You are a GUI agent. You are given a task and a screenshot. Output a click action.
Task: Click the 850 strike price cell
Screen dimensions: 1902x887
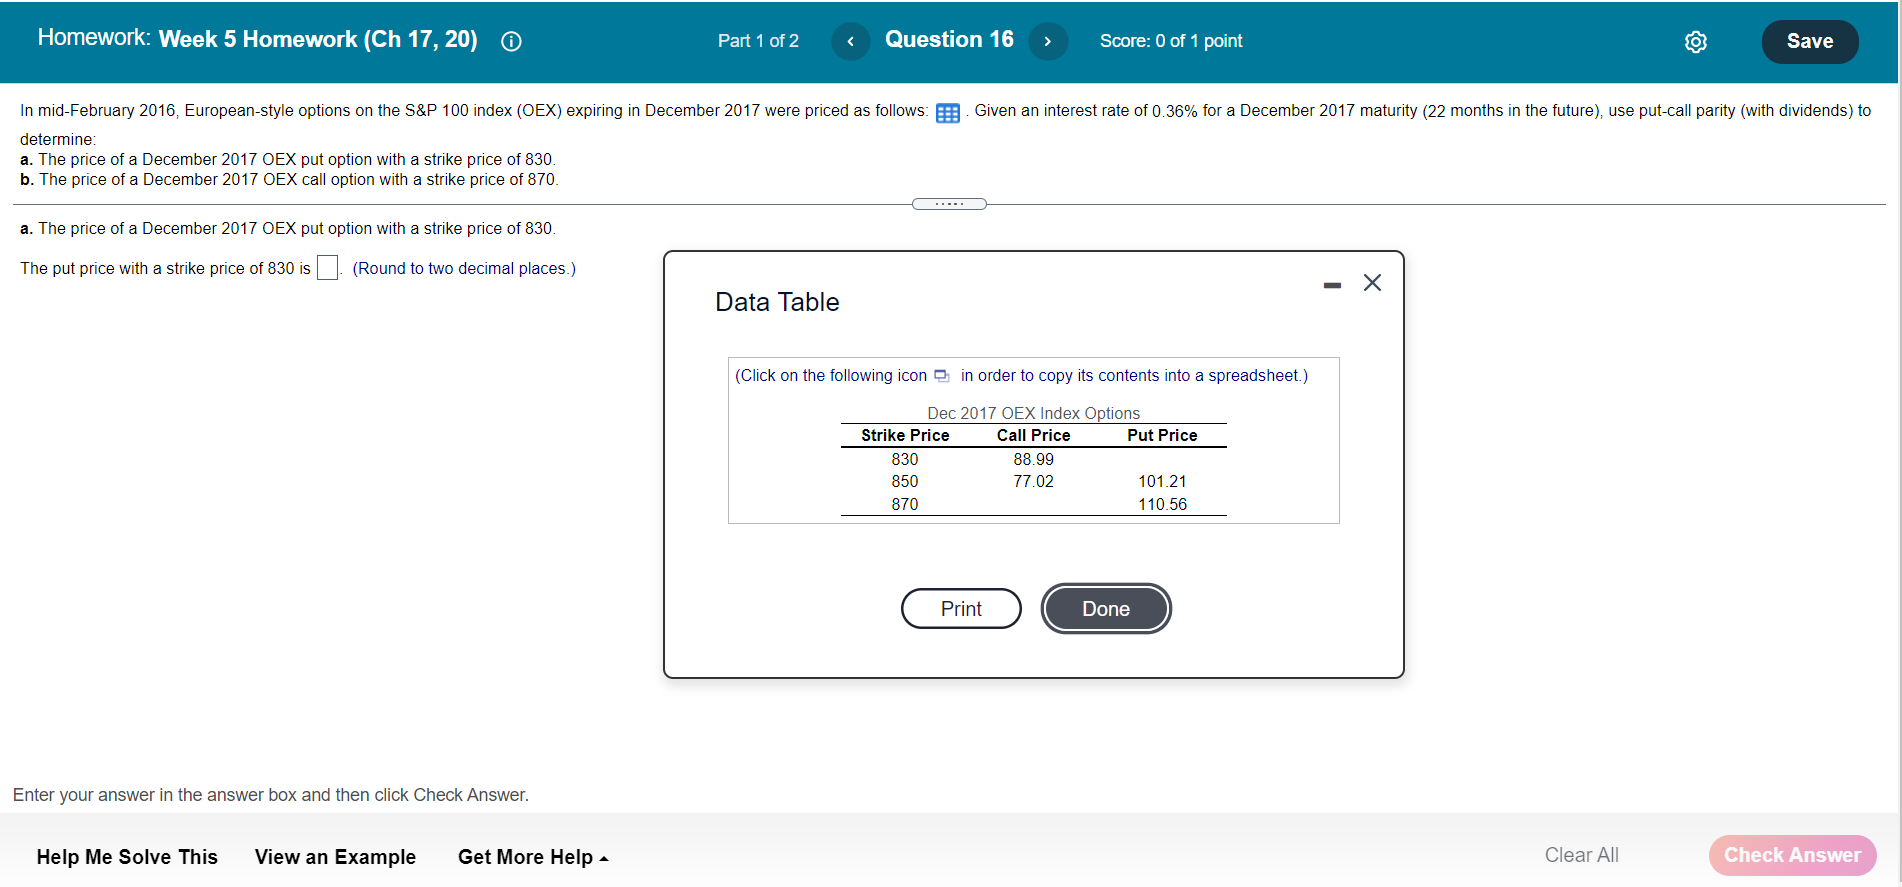905,481
